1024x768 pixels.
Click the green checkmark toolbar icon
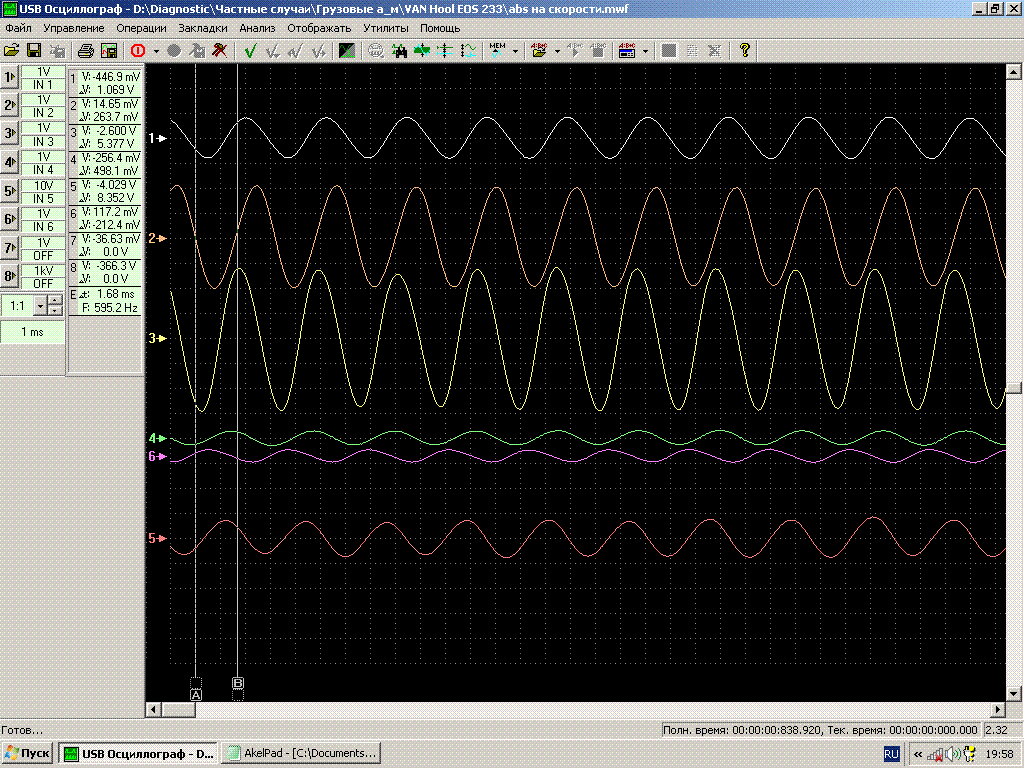tap(249, 50)
